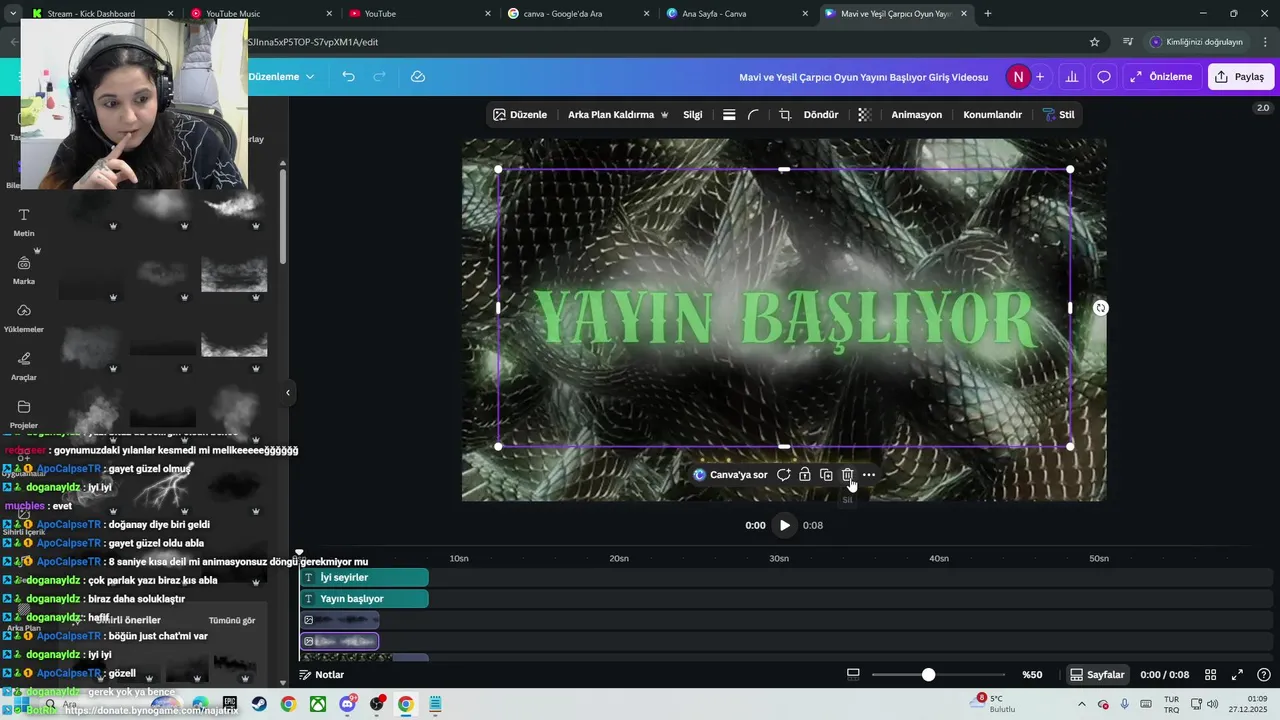The height and width of the screenshot is (720, 1280).
Task: Bookmark the page with the star icon
Action: pyautogui.click(x=1094, y=42)
